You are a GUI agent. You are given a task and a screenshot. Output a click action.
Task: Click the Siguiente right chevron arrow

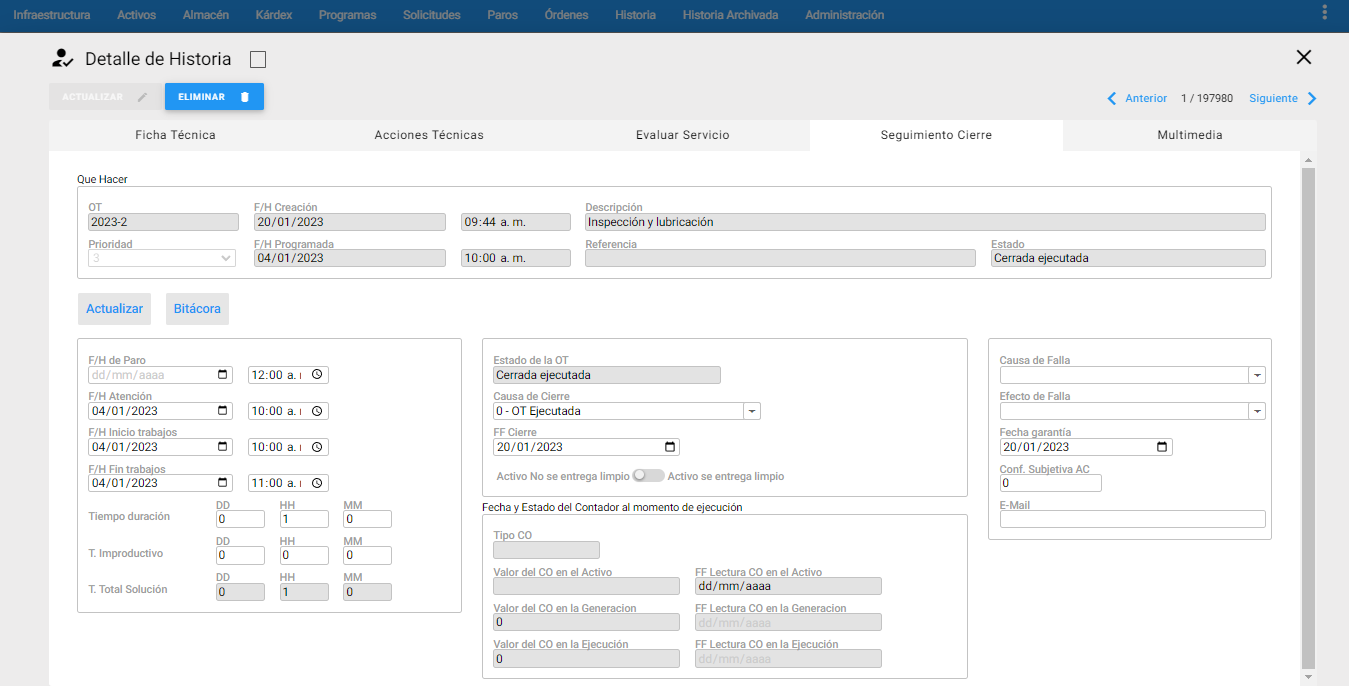click(x=1312, y=98)
